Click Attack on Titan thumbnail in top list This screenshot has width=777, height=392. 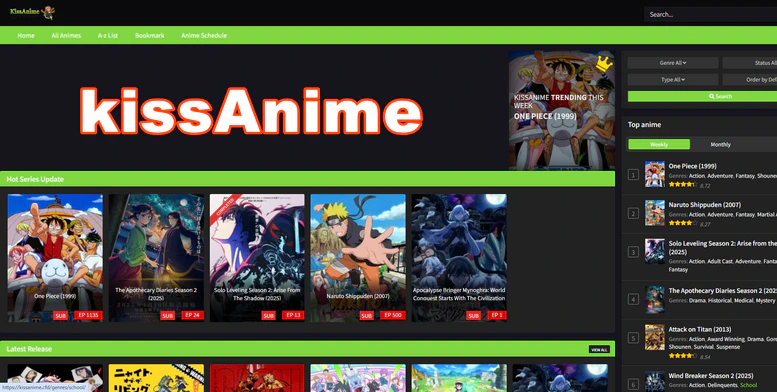coord(655,337)
